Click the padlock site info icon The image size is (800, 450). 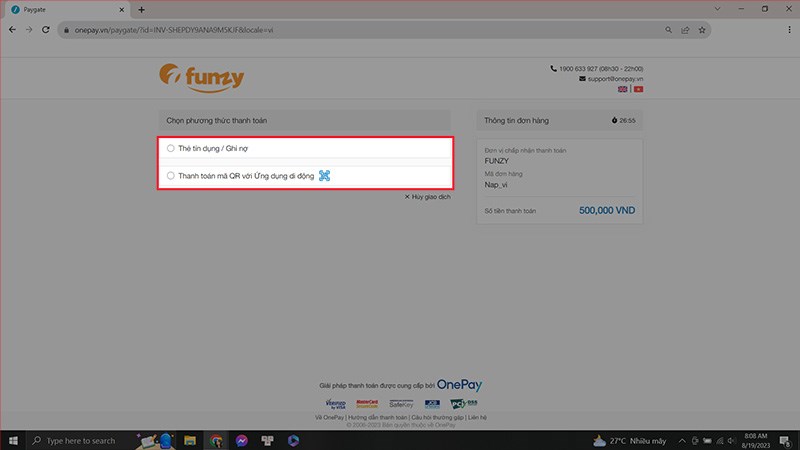point(66,30)
